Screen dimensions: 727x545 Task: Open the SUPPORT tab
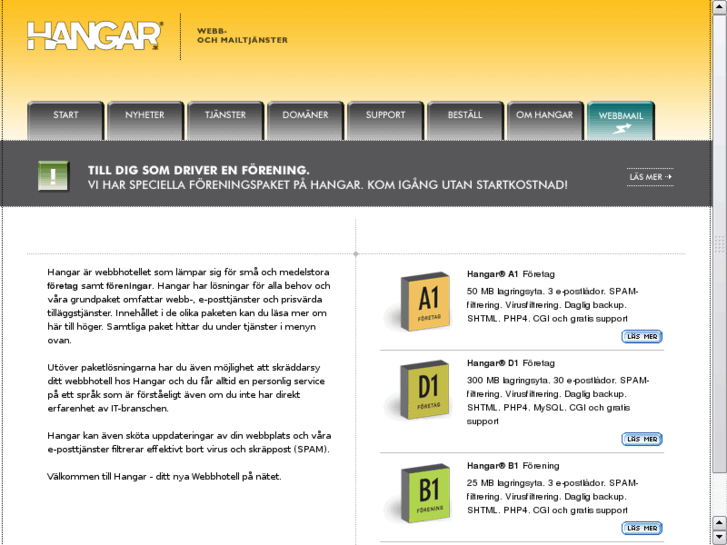pyautogui.click(x=385, y=121)
